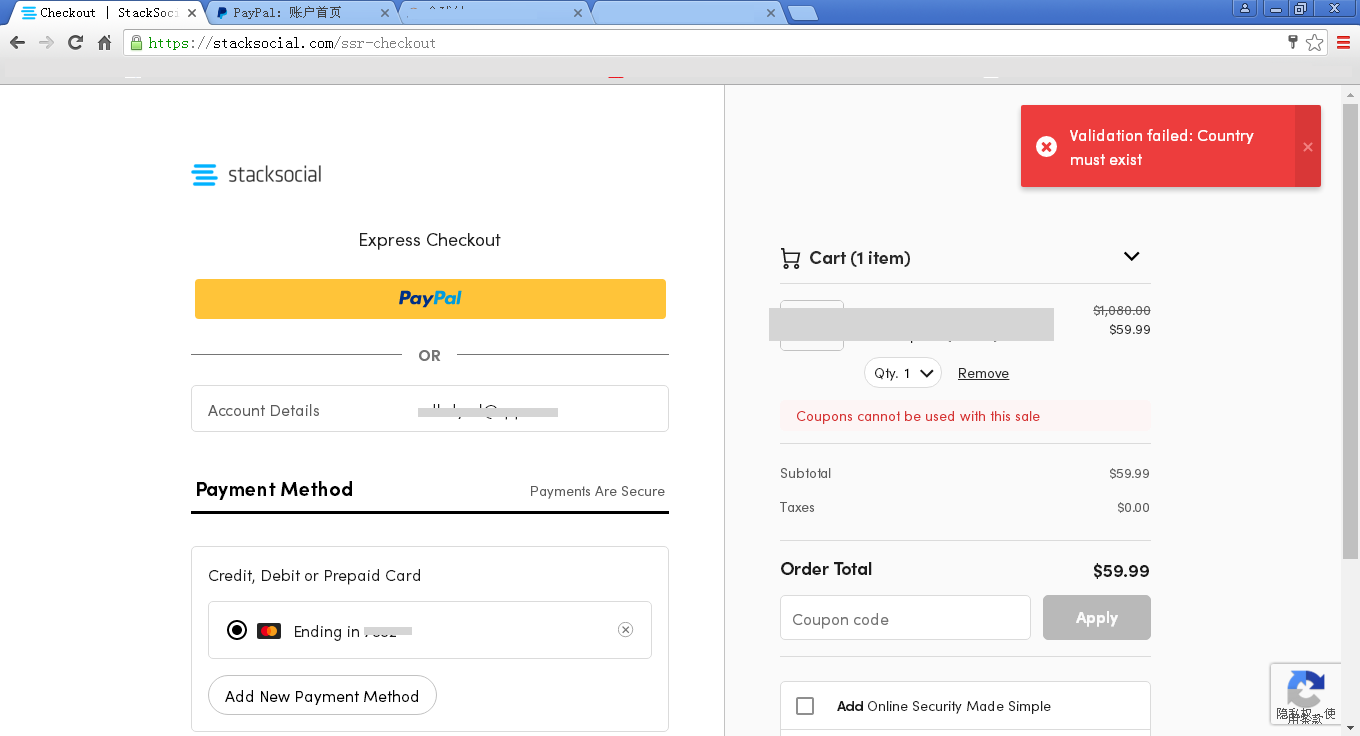
Task: Click the red error icon in the alert
Action: click(1046, 147)
